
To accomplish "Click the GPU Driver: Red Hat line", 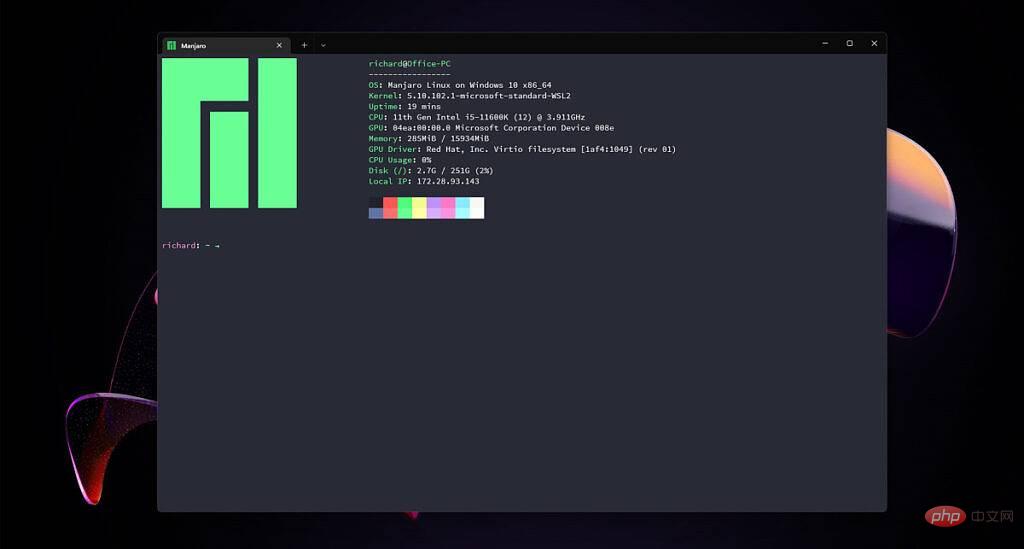I will pyautogui.click(x=522, y=149).
